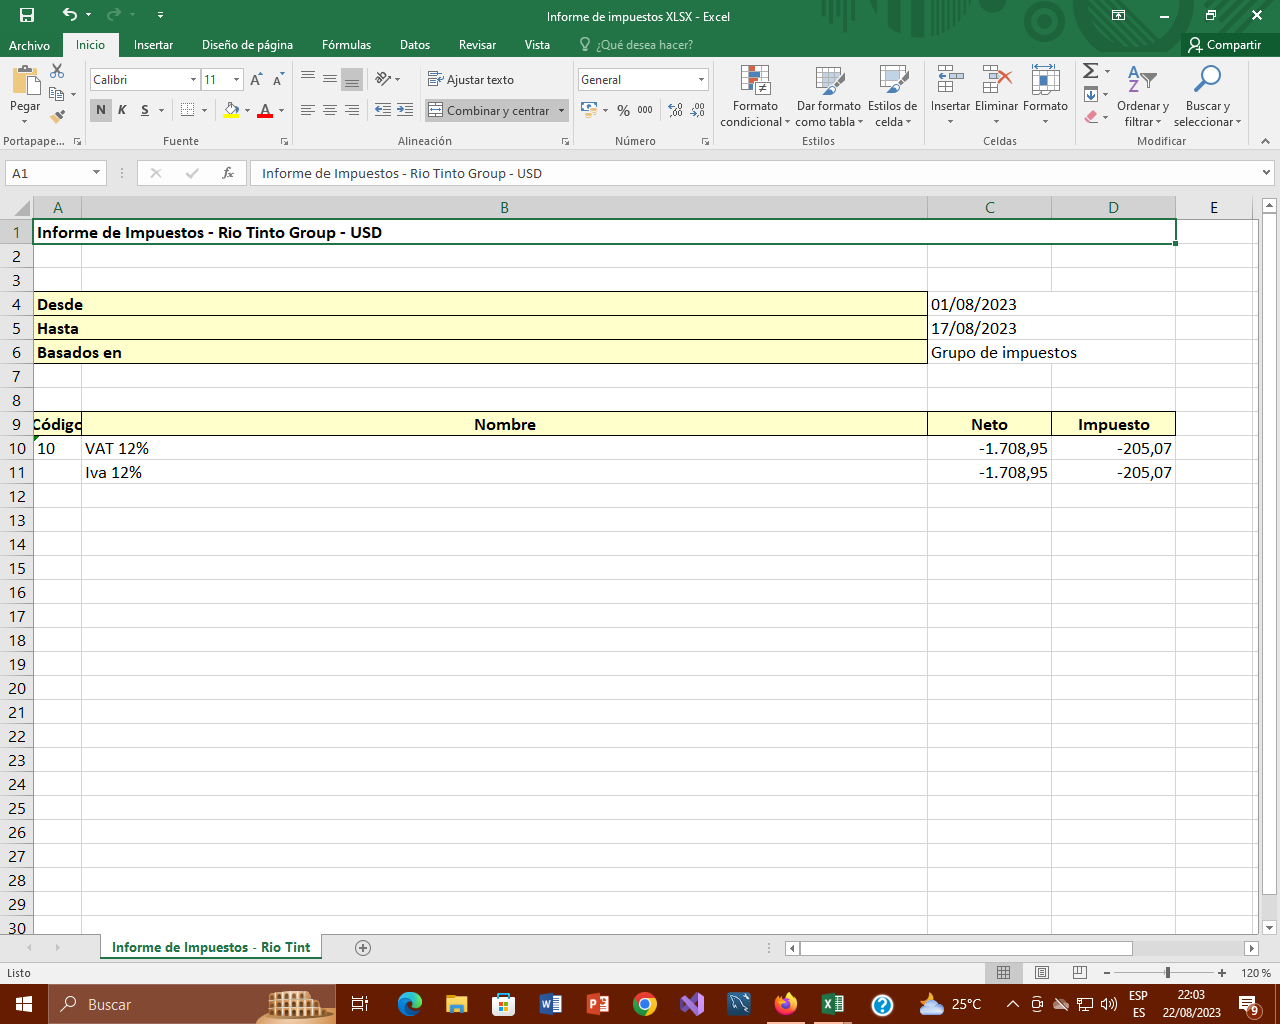Open Formato condicional menu

point(755,96)
